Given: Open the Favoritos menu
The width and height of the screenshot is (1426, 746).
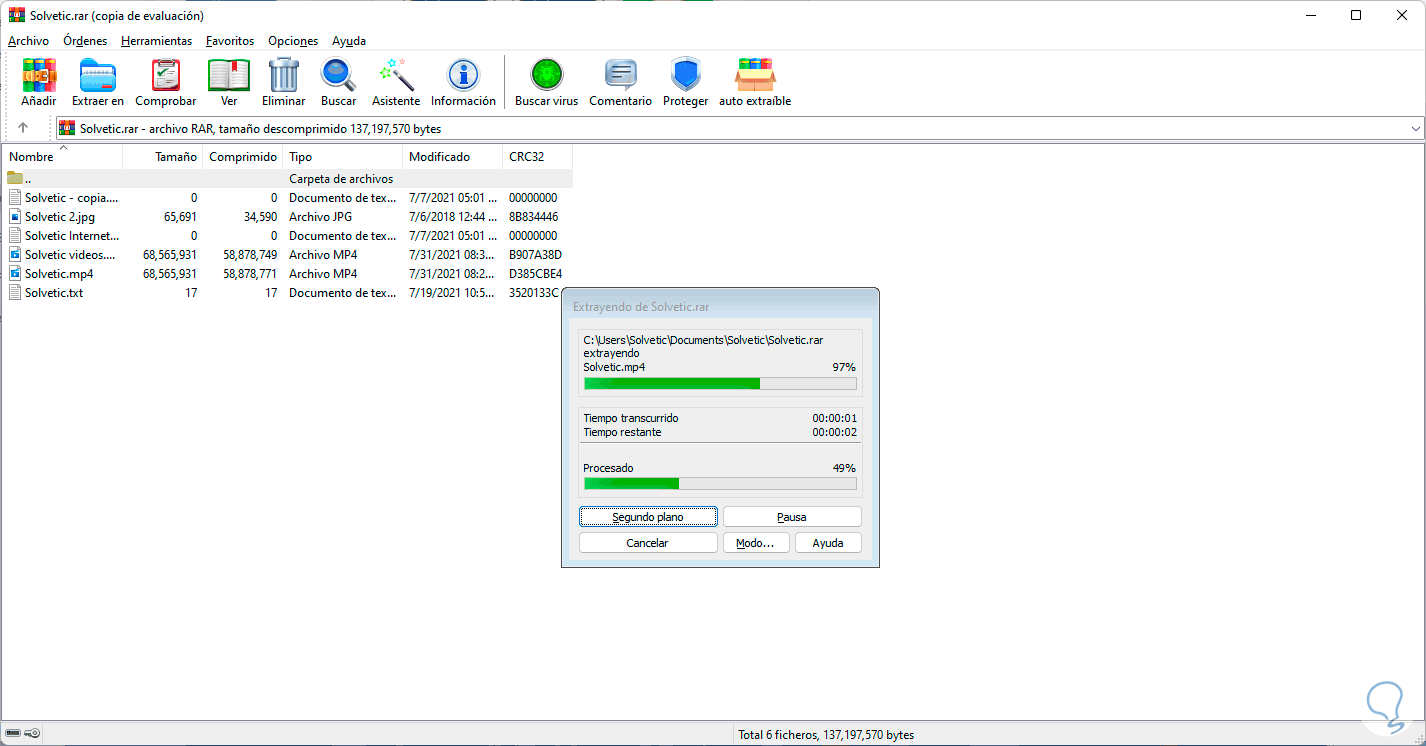Looking at the screenshot, I should pyautogui.click(x=230, y=41).
